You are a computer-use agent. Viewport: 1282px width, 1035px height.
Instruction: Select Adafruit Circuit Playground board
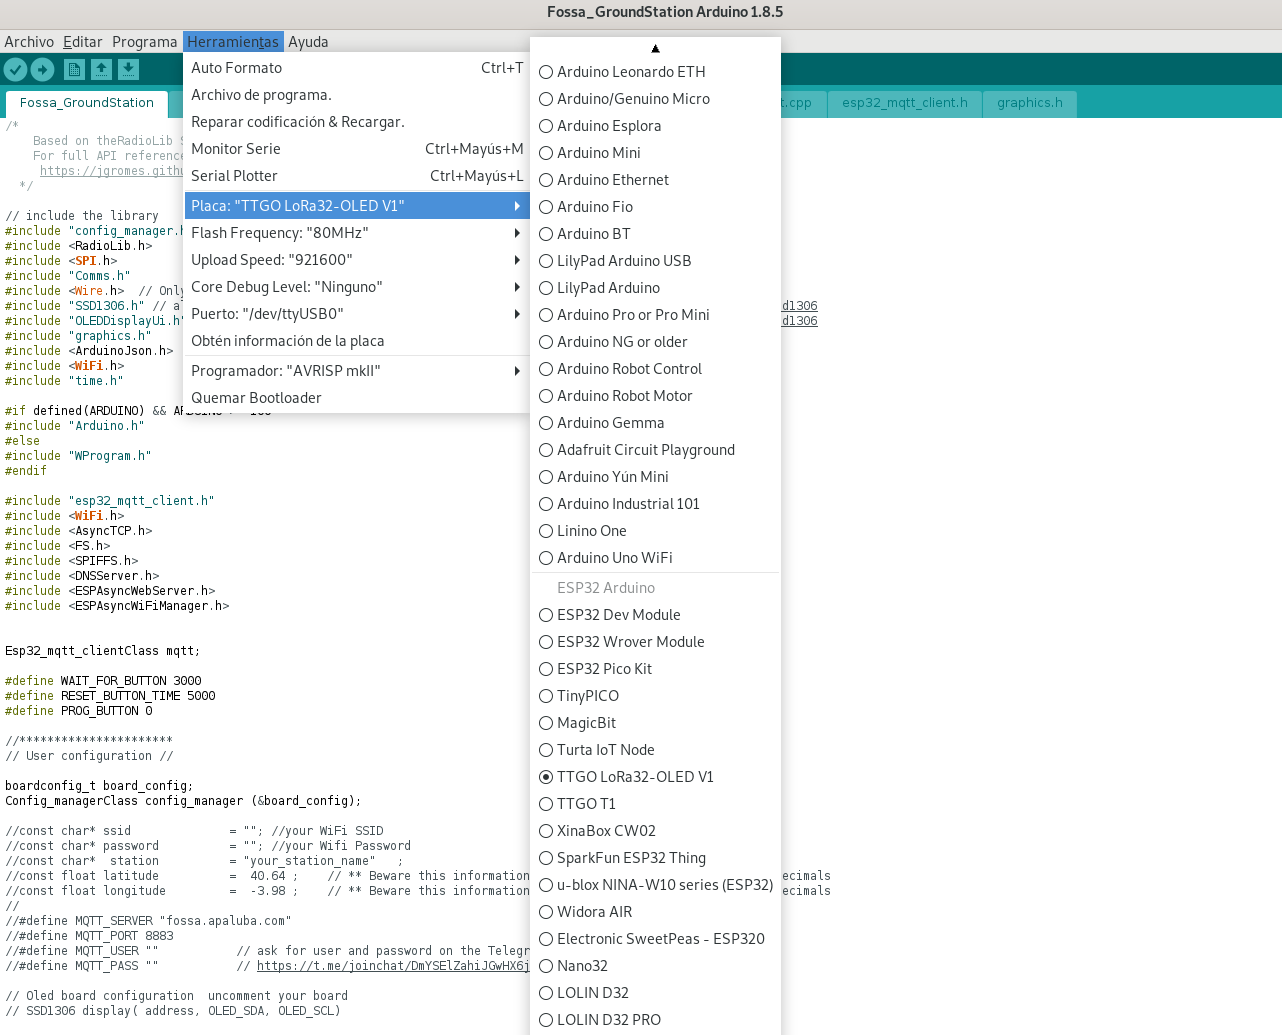click(655, 450)
